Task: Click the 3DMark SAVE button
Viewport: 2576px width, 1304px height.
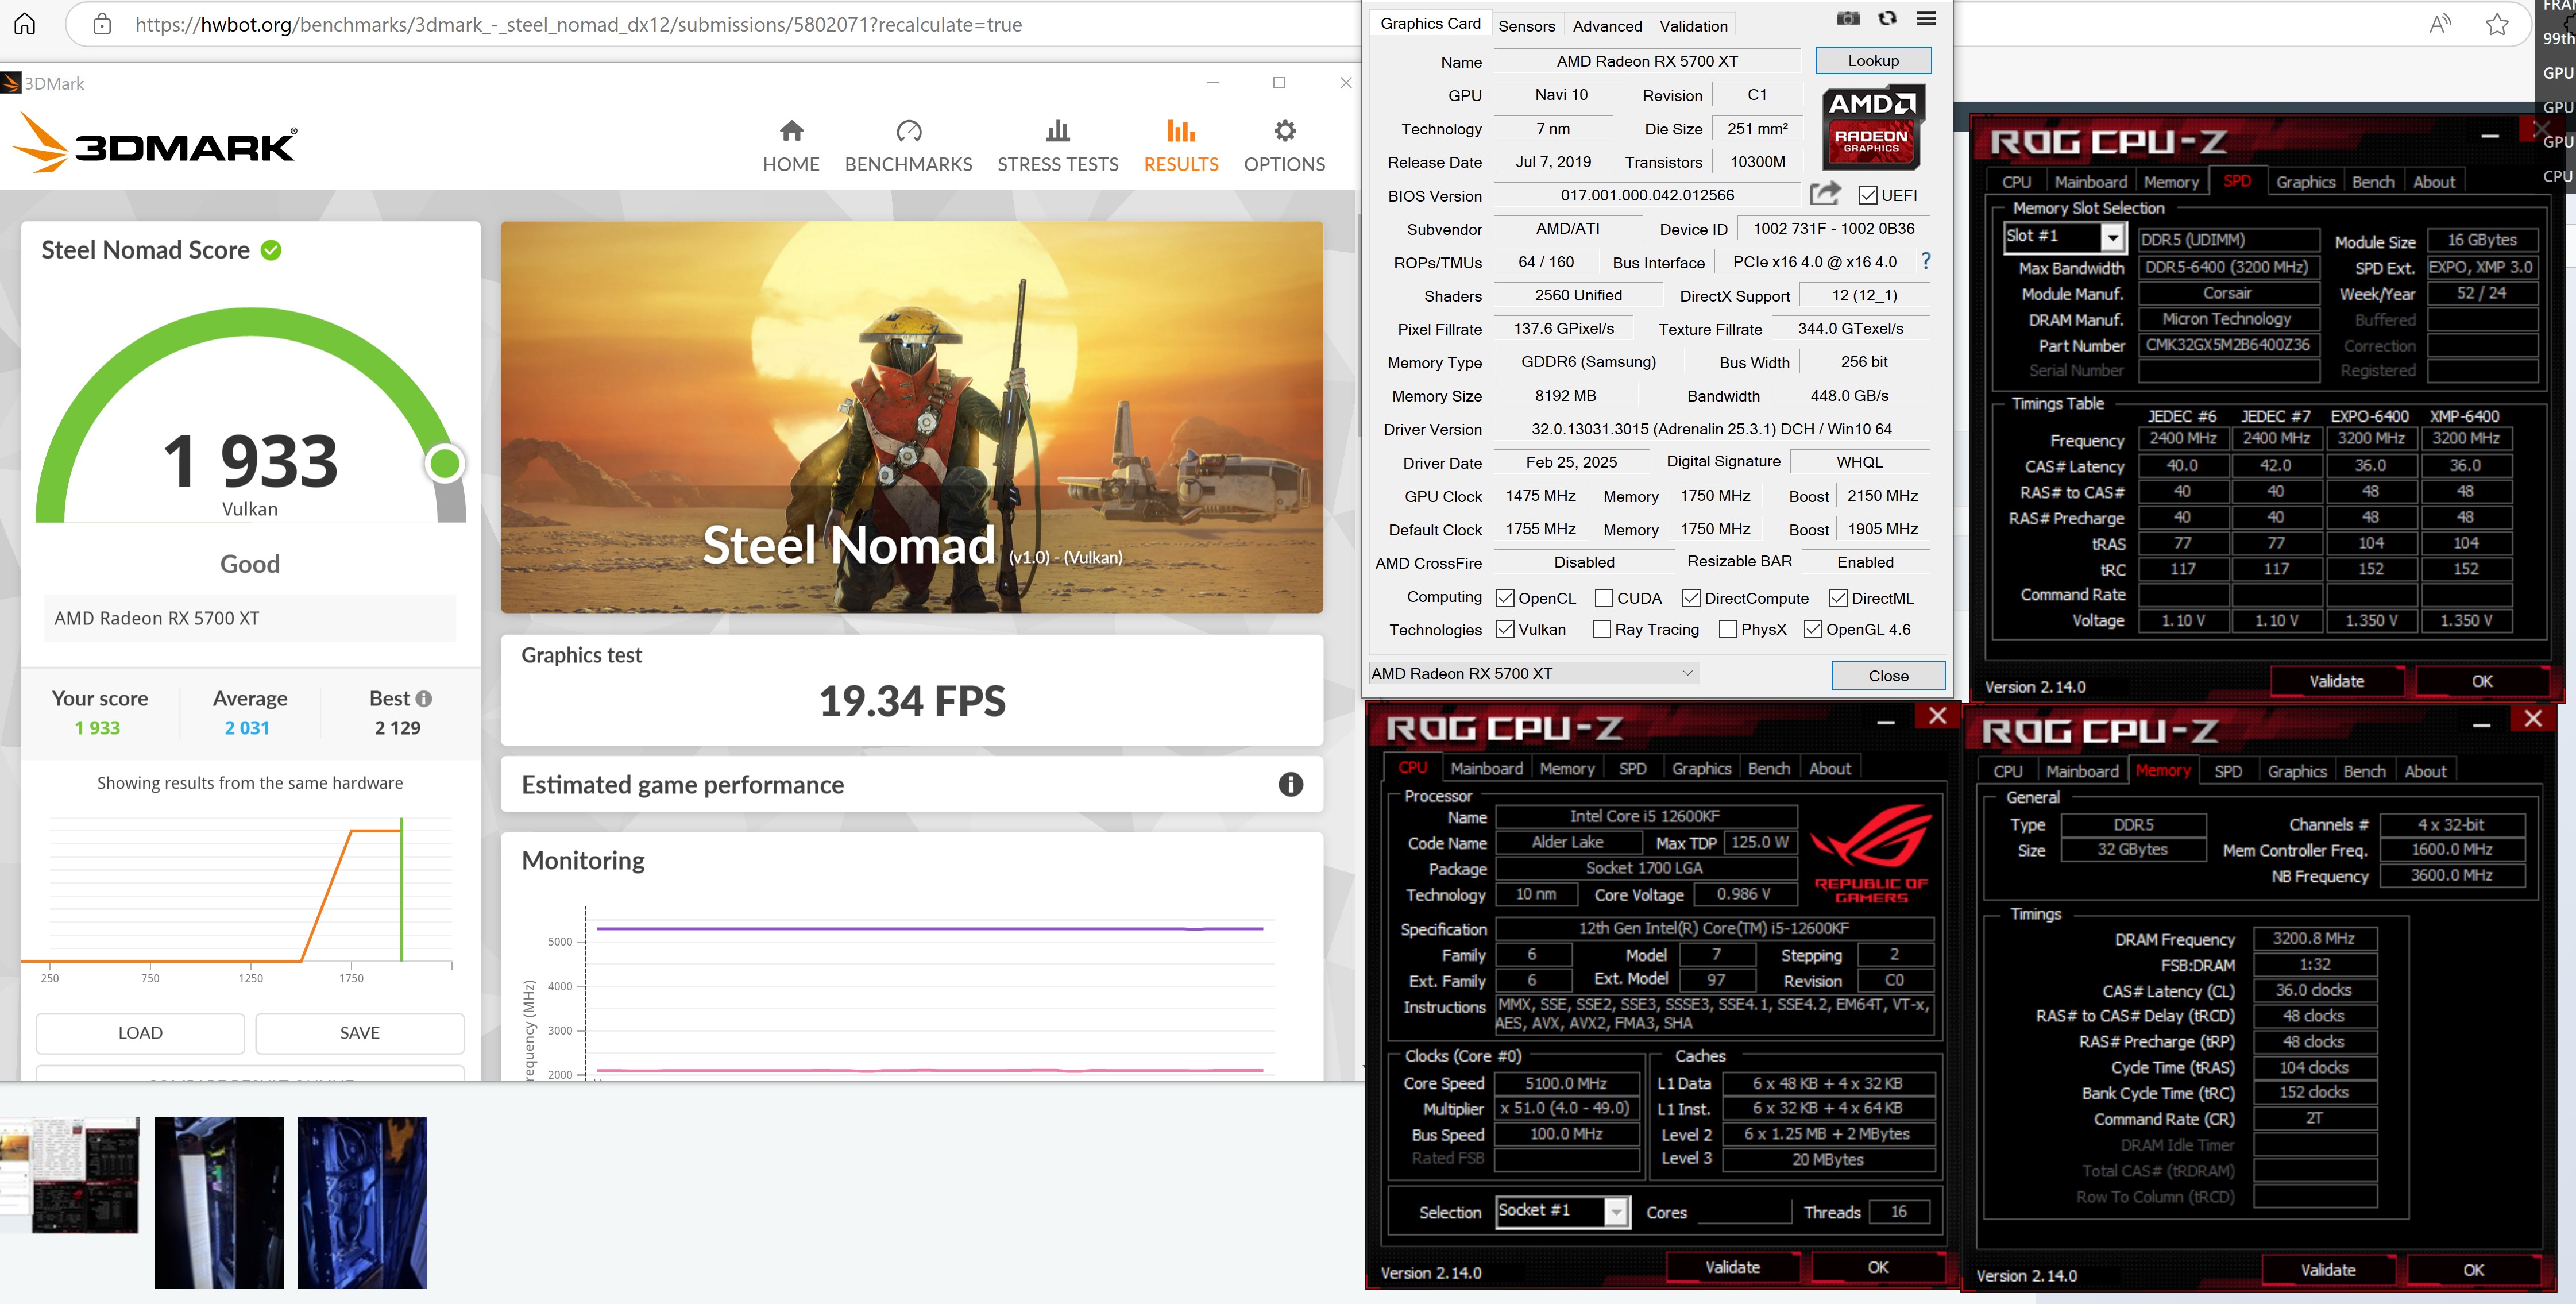Action: pyautogui.click(x=359, y=1033)
